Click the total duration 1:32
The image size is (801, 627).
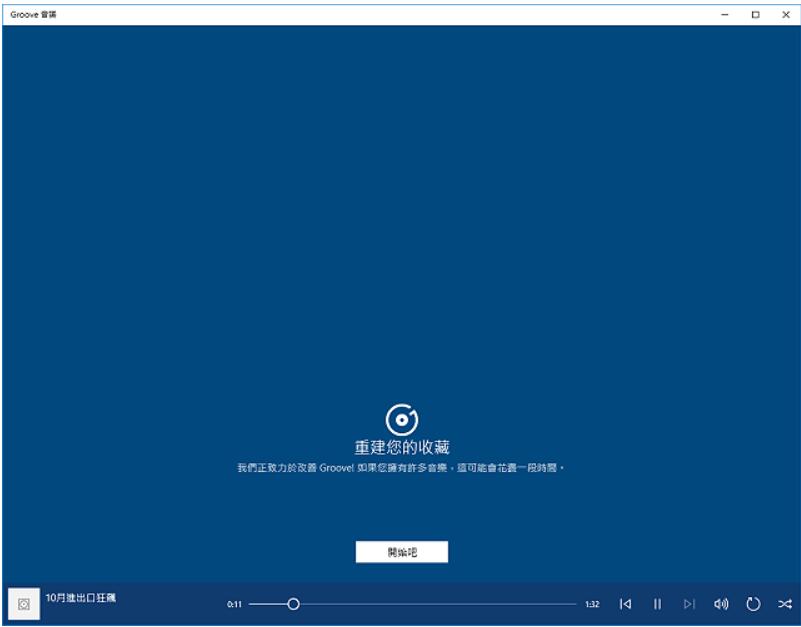(x=592, y=604)
